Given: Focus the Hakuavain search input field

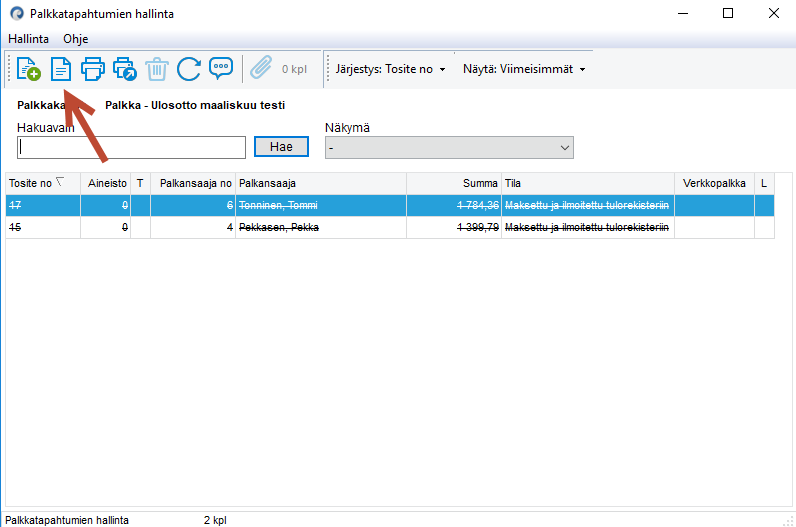Looking at the screenshot, I should tap(131, 147).
